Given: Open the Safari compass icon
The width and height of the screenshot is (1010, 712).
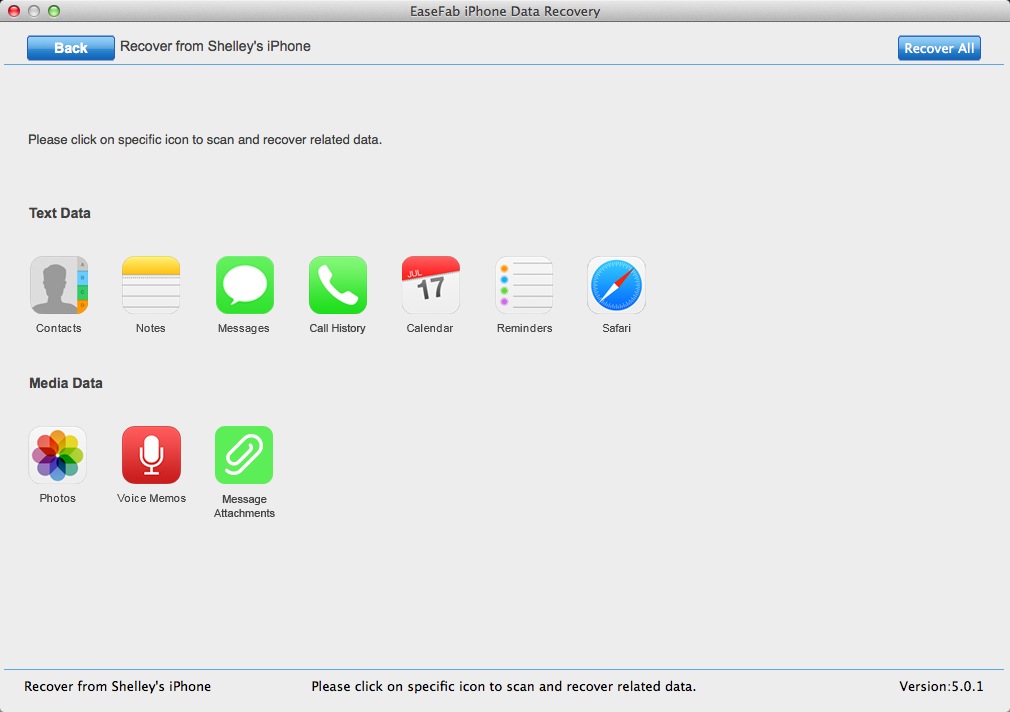Looking at the screenshot, I should (616, 285).
